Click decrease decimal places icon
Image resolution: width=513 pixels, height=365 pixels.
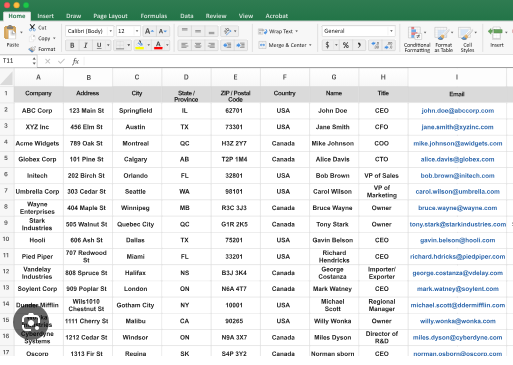click(389, 45)
